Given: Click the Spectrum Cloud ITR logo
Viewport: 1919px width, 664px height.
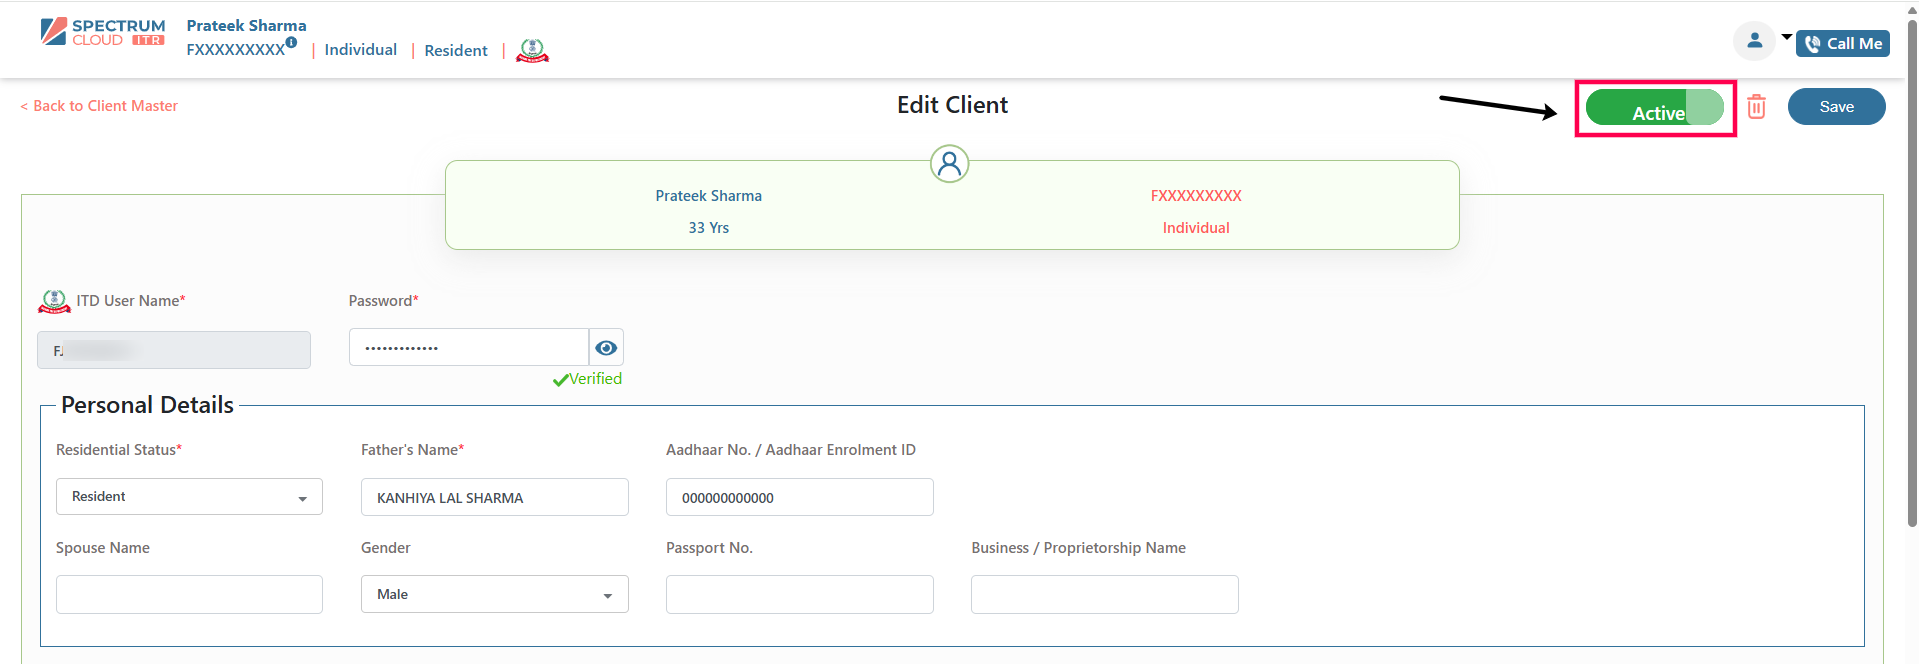Looking at the screenshot, I should 103,32.
